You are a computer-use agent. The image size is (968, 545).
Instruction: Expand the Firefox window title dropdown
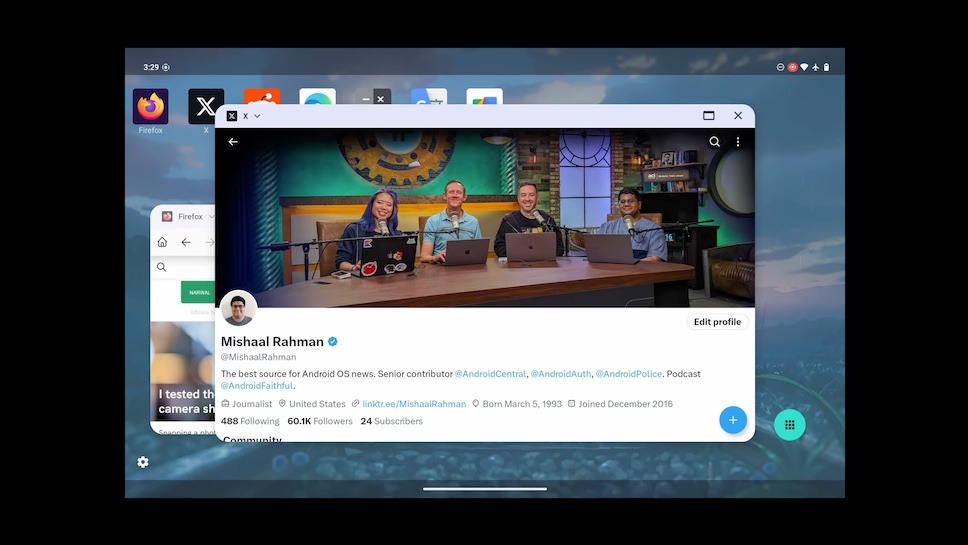[x=211, y=216]
